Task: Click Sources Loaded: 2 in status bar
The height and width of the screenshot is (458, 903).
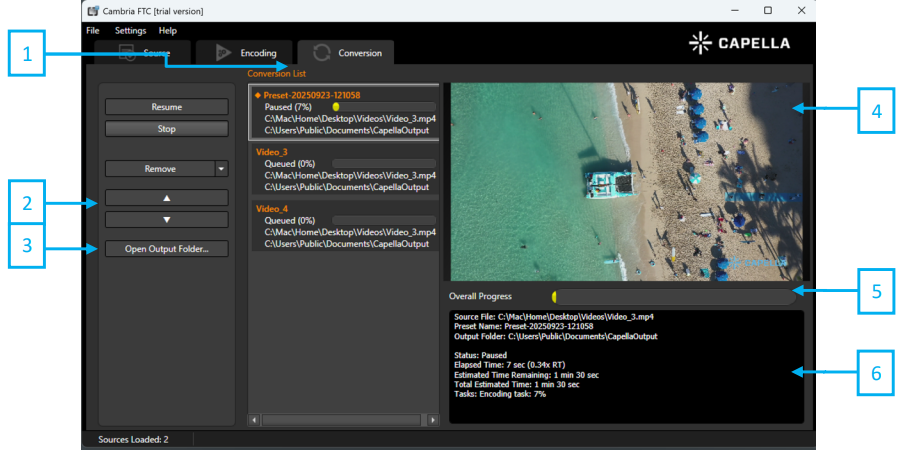Action: tap(133, 440)
